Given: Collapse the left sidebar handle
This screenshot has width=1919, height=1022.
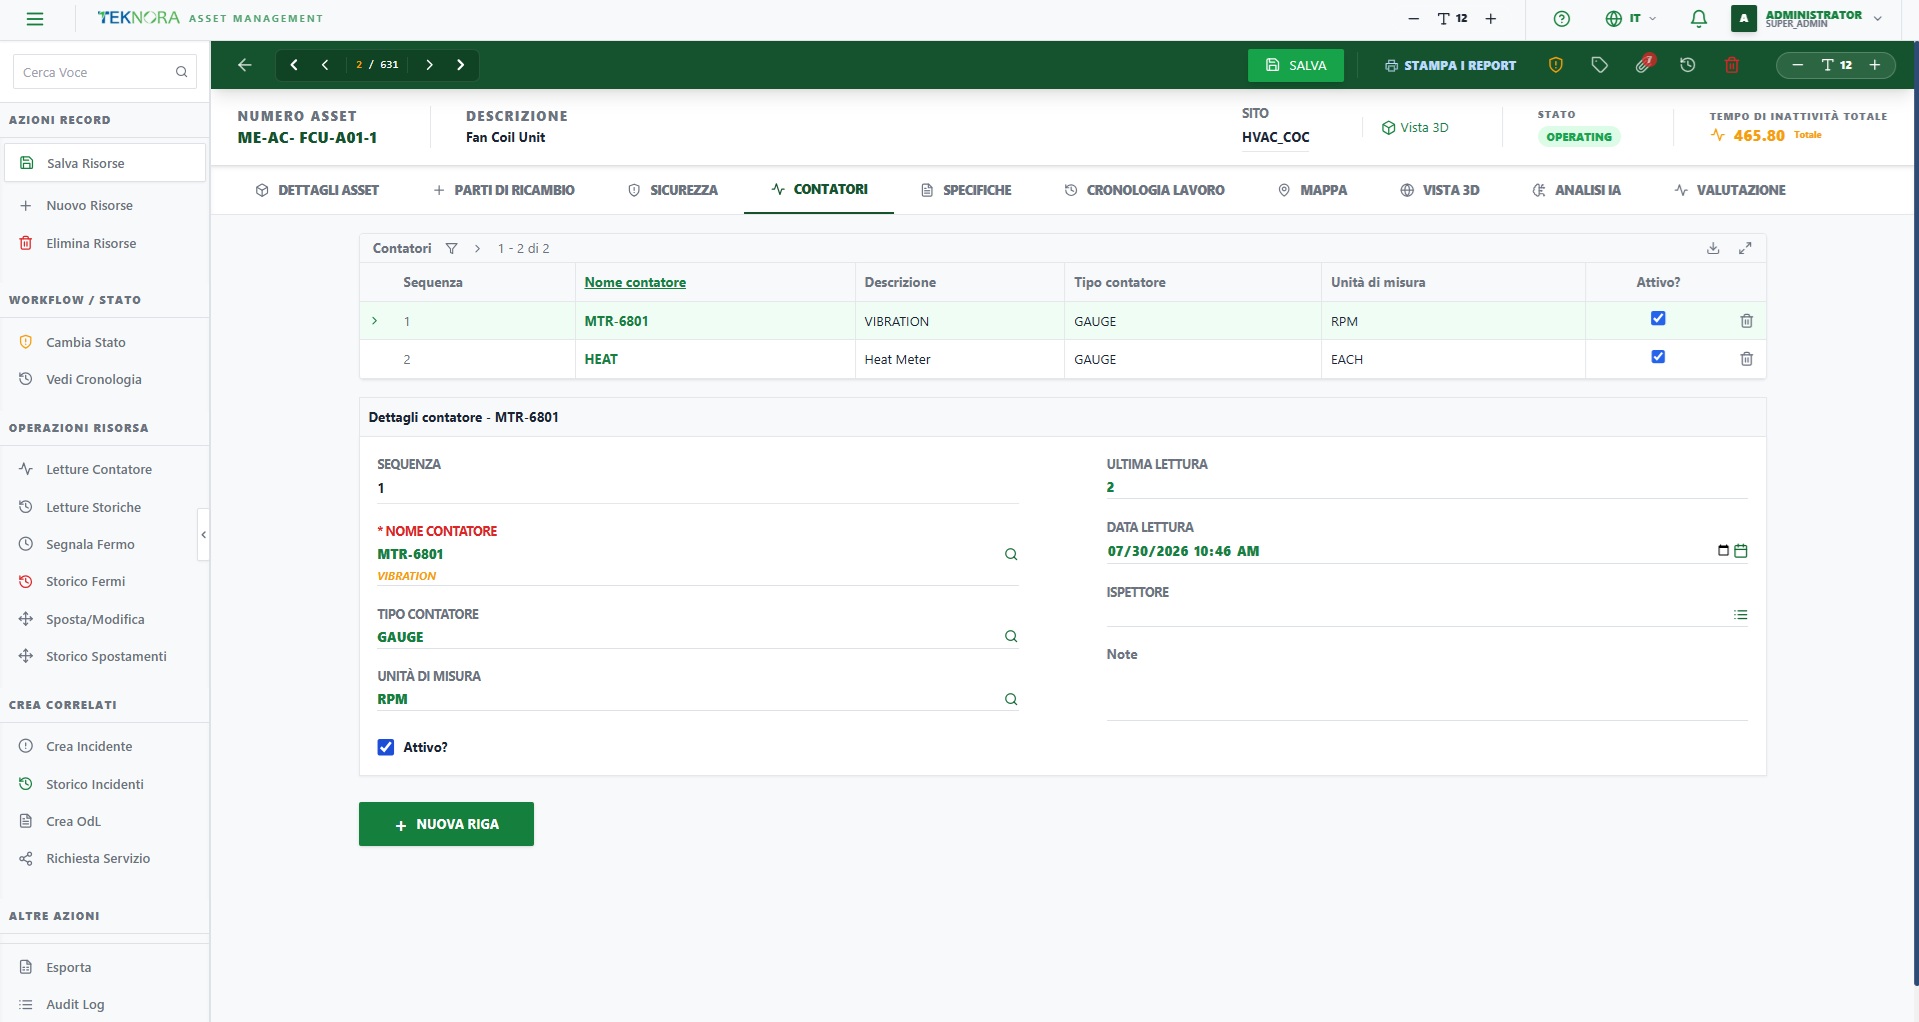Looking at the screenshot, I should pyautogui.click(x=204, y=535).
